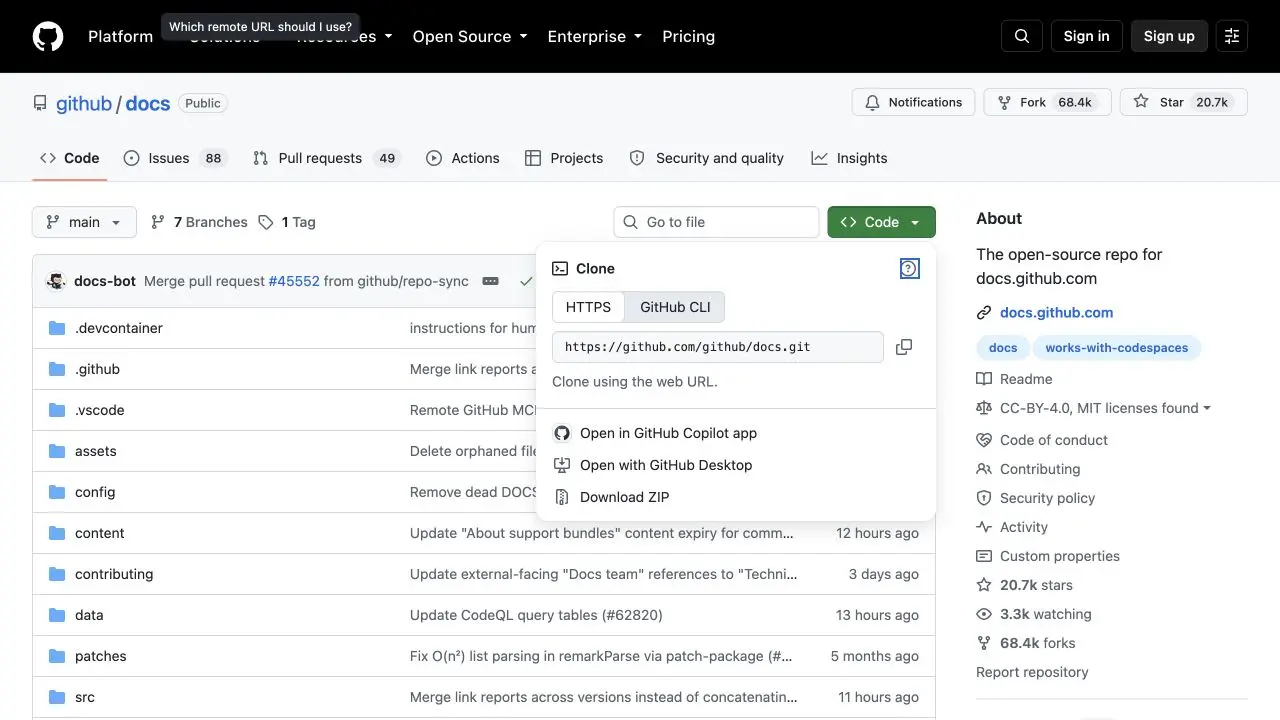Viewport: 1280px width, 720px height.
Task: Open the search magnifier button
Action: coord(1022,36)
